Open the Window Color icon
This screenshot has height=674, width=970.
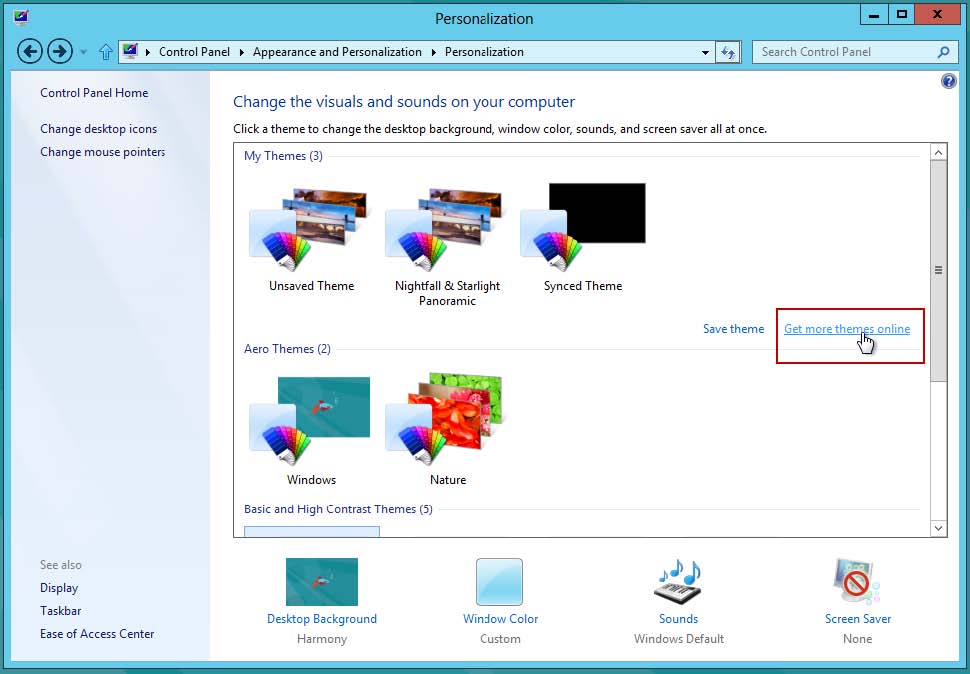[500, 583]
